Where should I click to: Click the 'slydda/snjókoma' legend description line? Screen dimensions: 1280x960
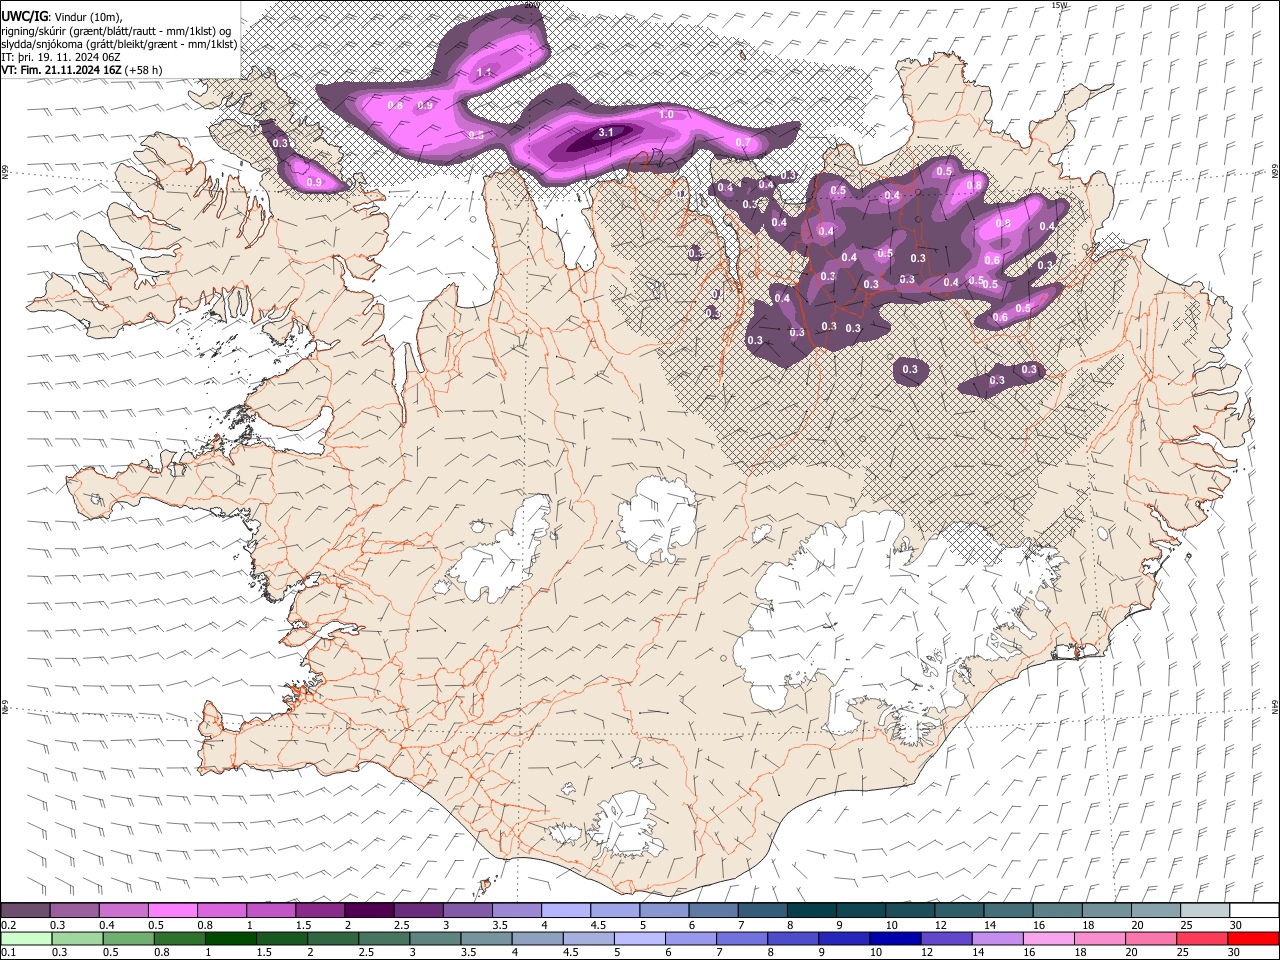pos(120,44)
